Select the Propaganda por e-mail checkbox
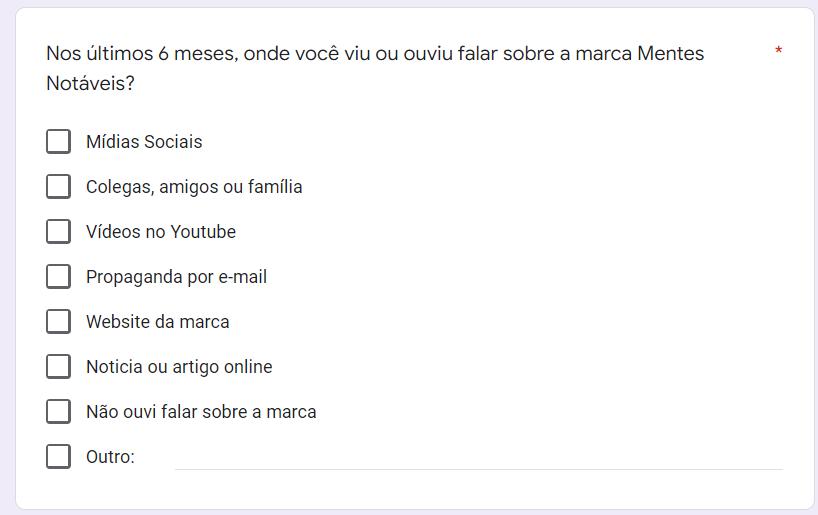This screenshot has width=818, height=515. click(x=58, y=276)
